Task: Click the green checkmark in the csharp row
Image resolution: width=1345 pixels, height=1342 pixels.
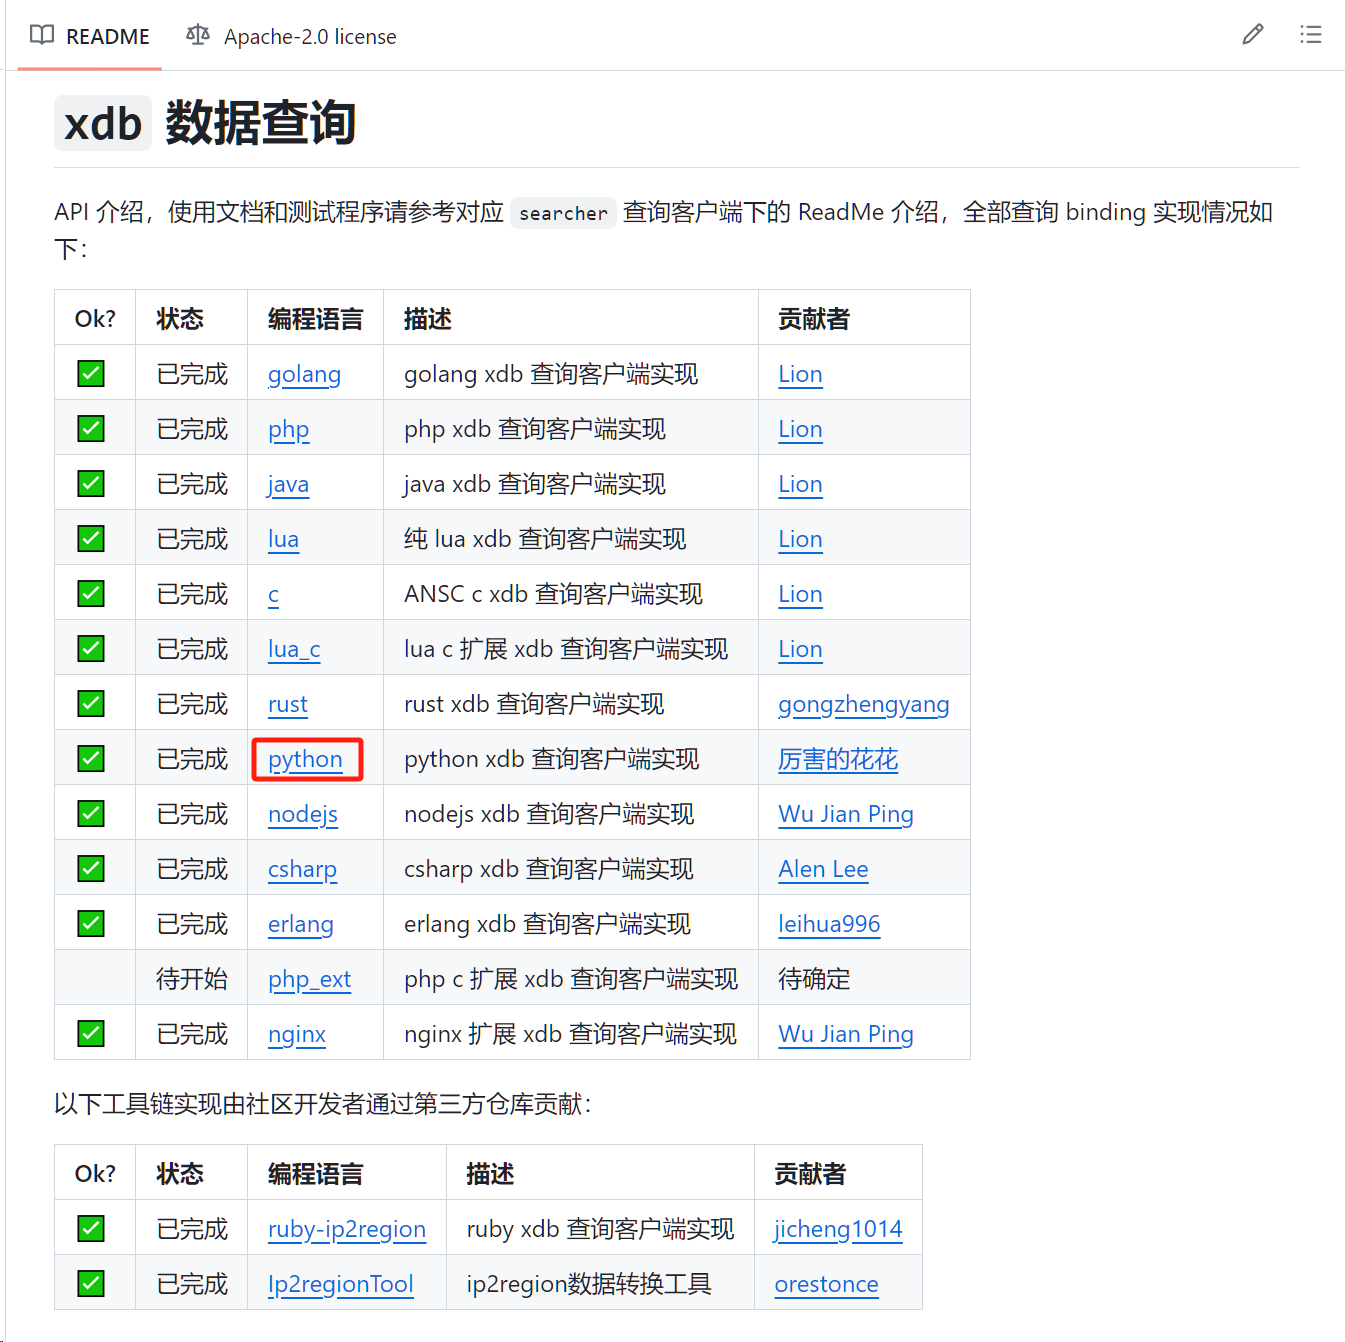Action: [x=91, y=868]
